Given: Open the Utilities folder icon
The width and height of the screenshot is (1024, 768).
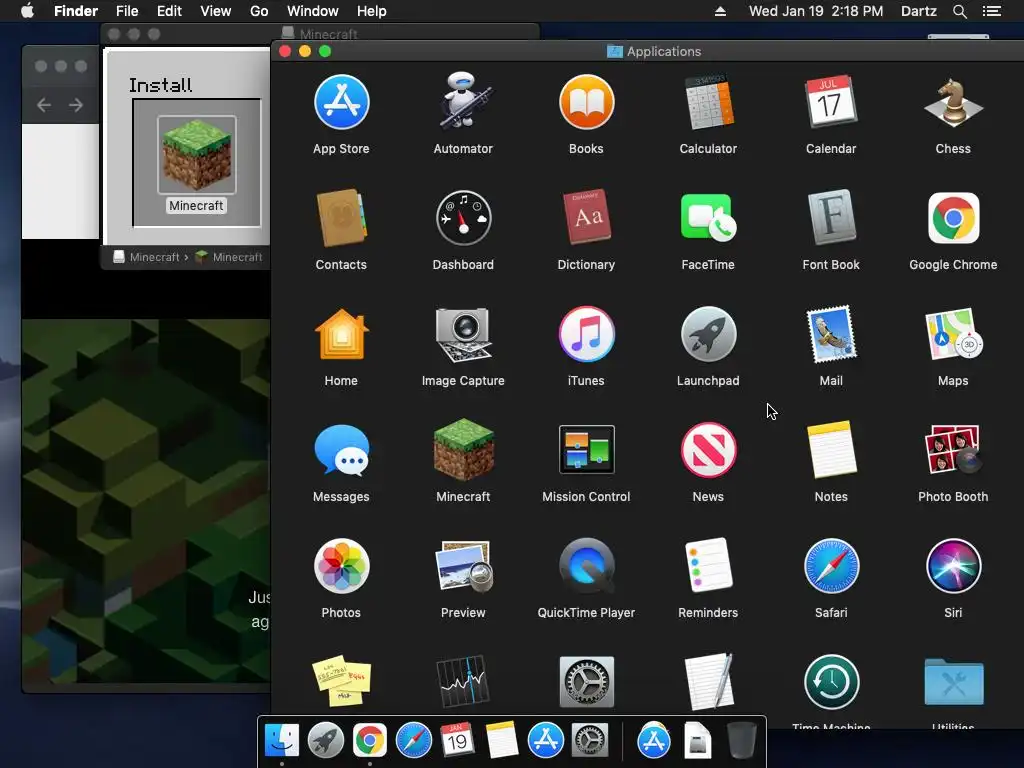Looking at the screenshot, I should [953, 682].
